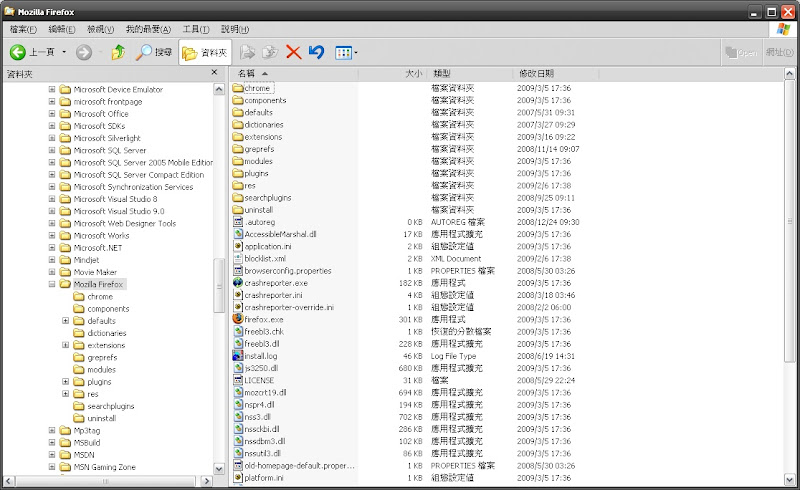Open the Tools menu
Viewport: 800px width, 490px height.
pyautogui.click(x=196, y=30)
